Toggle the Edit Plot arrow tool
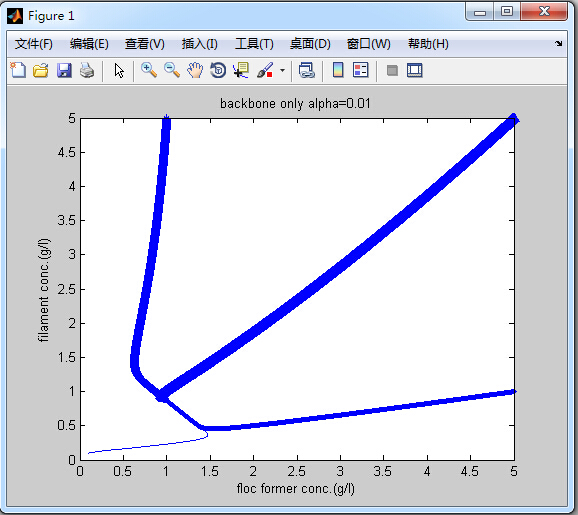The height and width of the screenshot is (515, 578). tap(119, 70)
